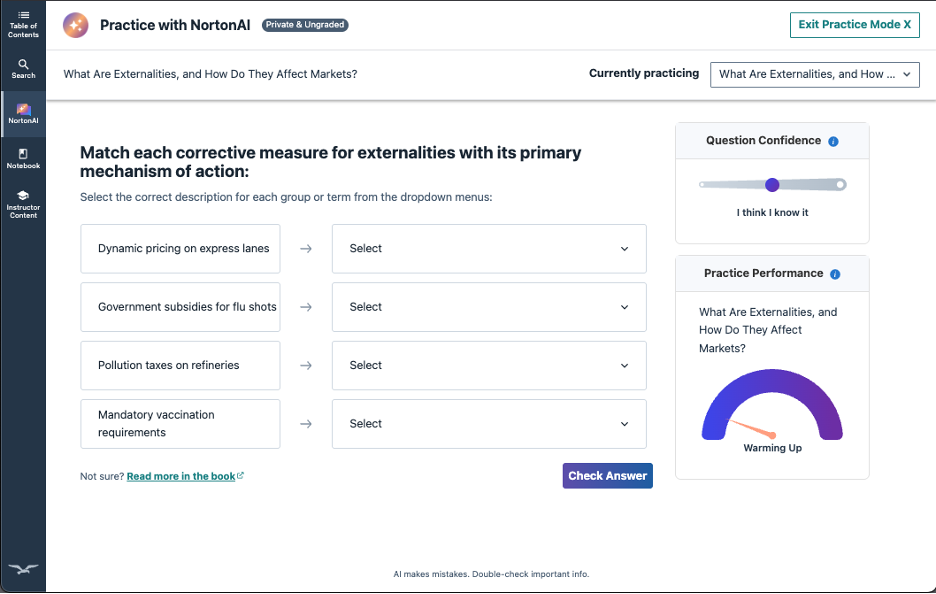The image size is (936, 594).
Task: Click the Norton seagull logo at sidebar bottom
Action: click(23, 569)
